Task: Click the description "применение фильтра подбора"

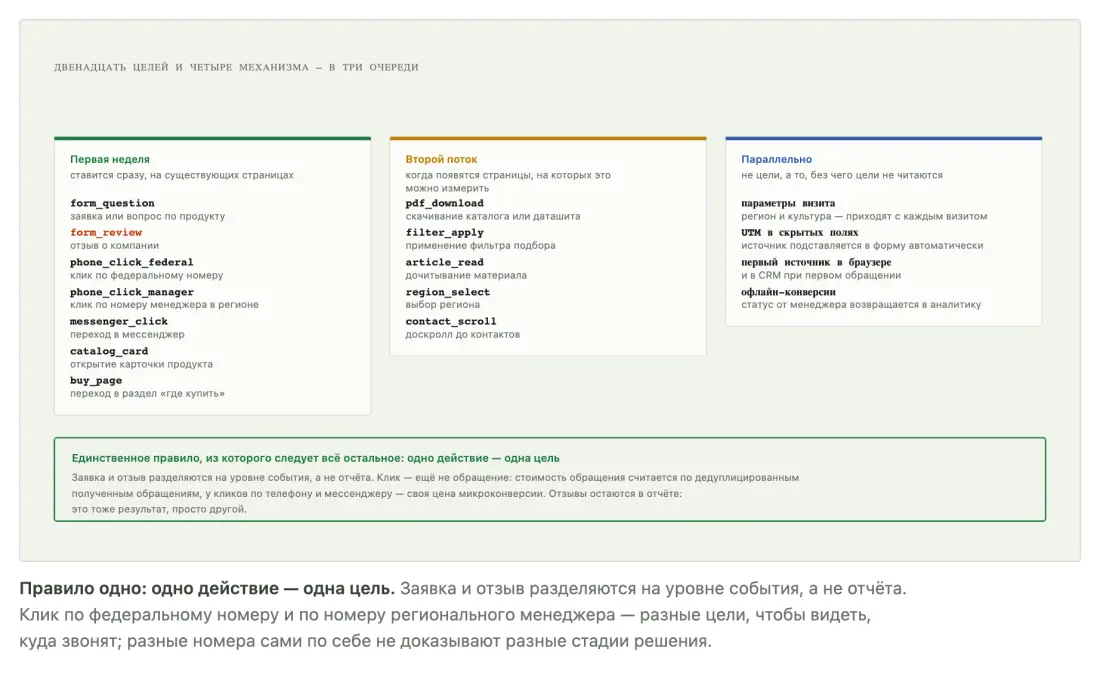Action: tap(480, 246)
